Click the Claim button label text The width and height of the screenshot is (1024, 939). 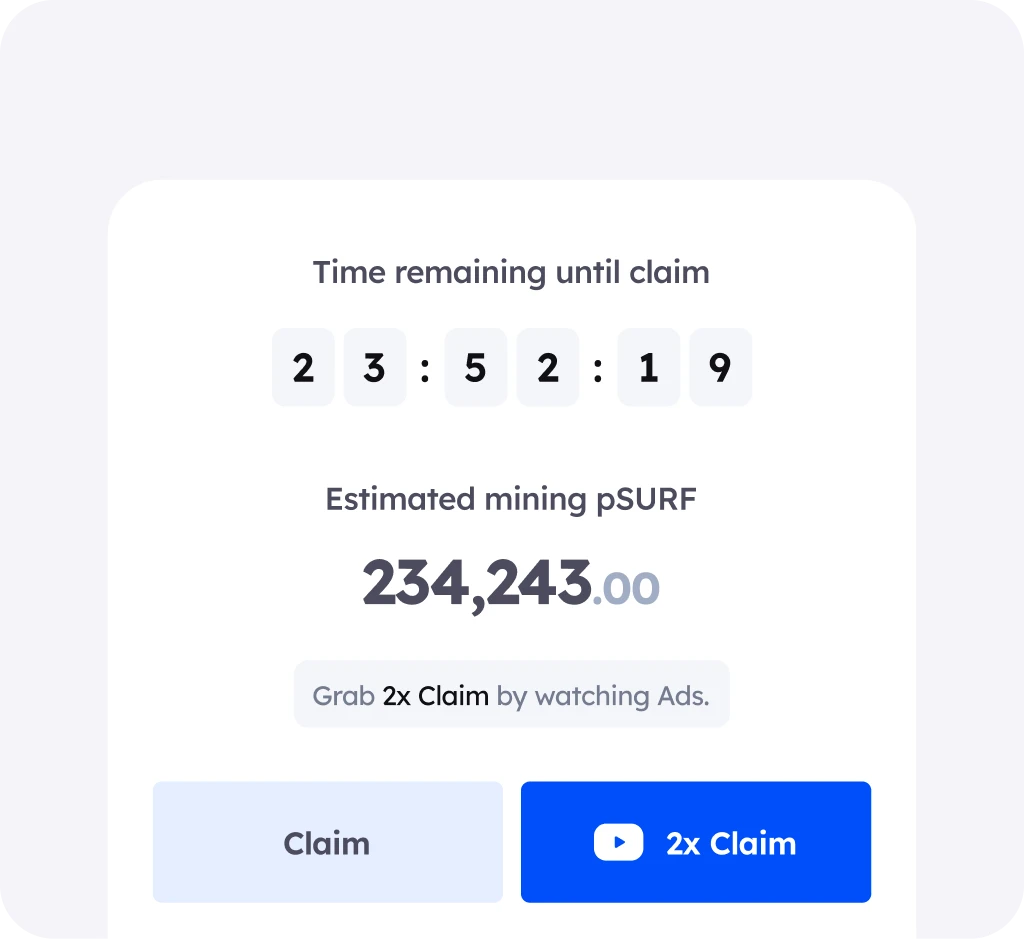click(x=327, y=842)
